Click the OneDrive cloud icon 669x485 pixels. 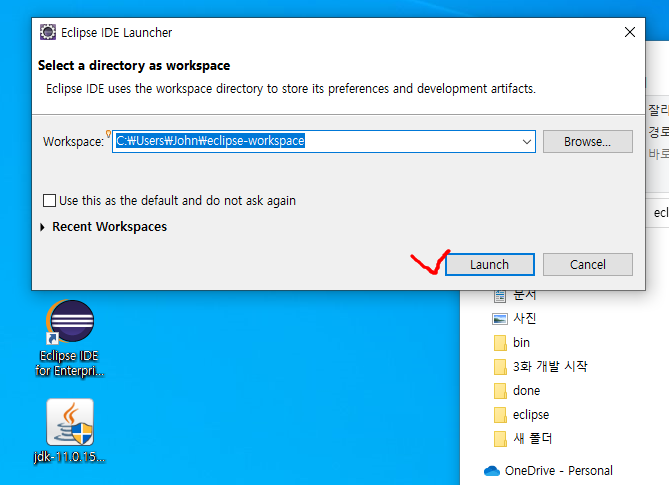point(492,471)
